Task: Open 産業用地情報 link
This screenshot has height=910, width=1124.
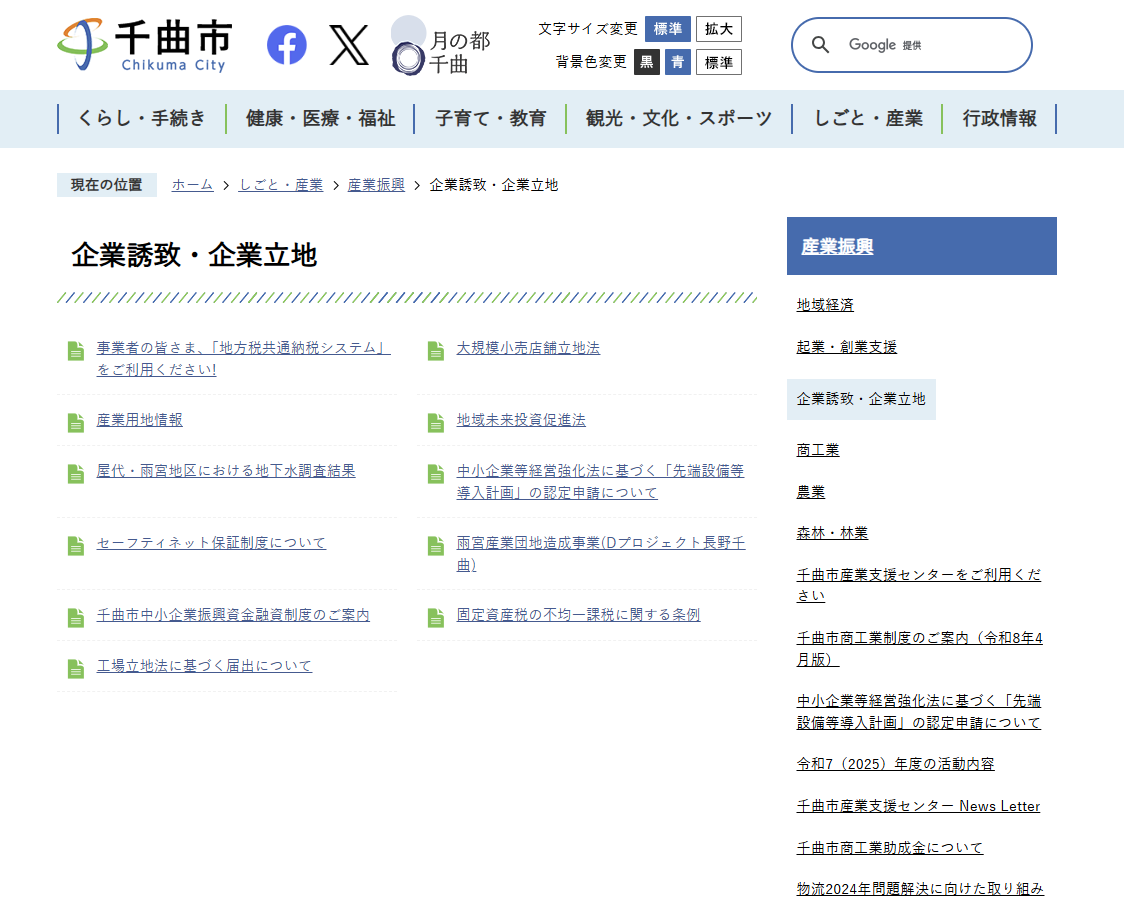Action: (140, 420)
